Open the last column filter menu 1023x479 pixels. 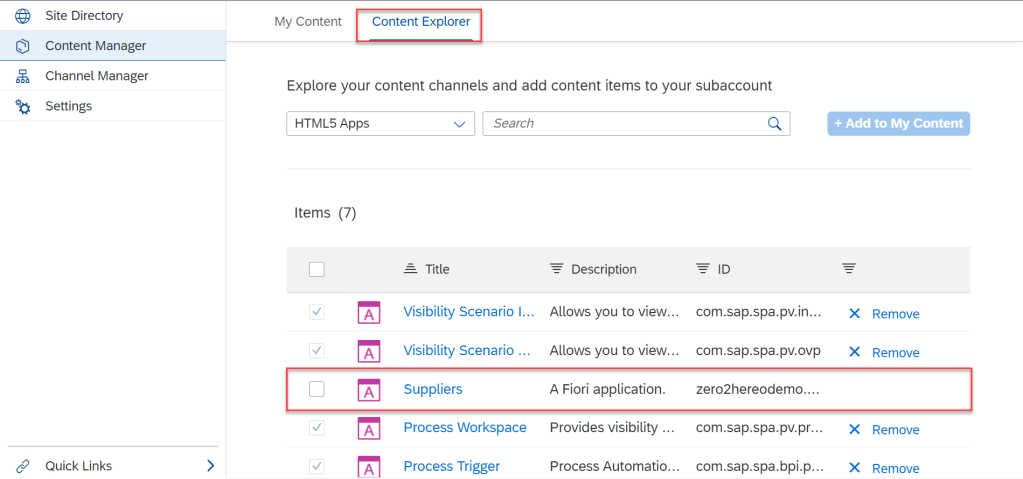[x=848, y=269]
